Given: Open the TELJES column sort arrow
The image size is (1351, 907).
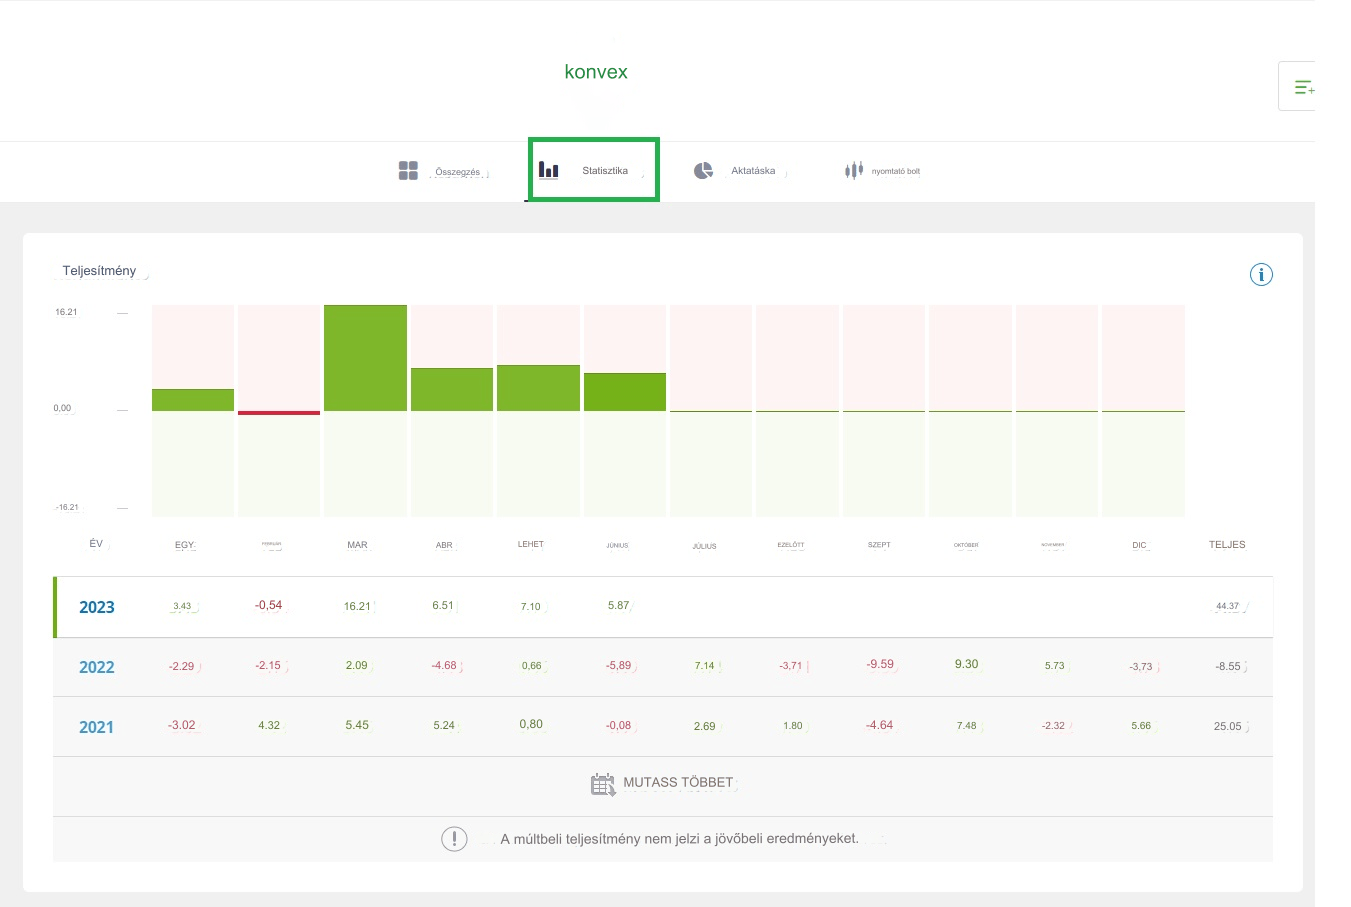Looking at the screenshot, I should tap(1227, 544).
